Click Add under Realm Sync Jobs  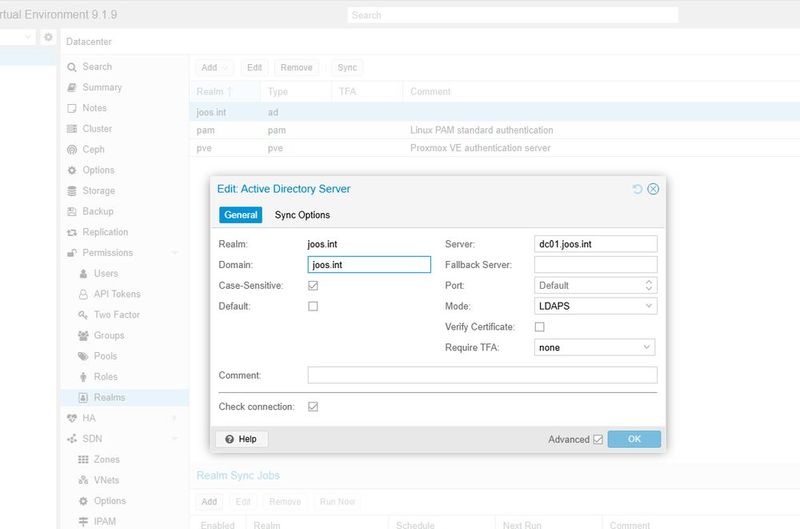point(209,502)
